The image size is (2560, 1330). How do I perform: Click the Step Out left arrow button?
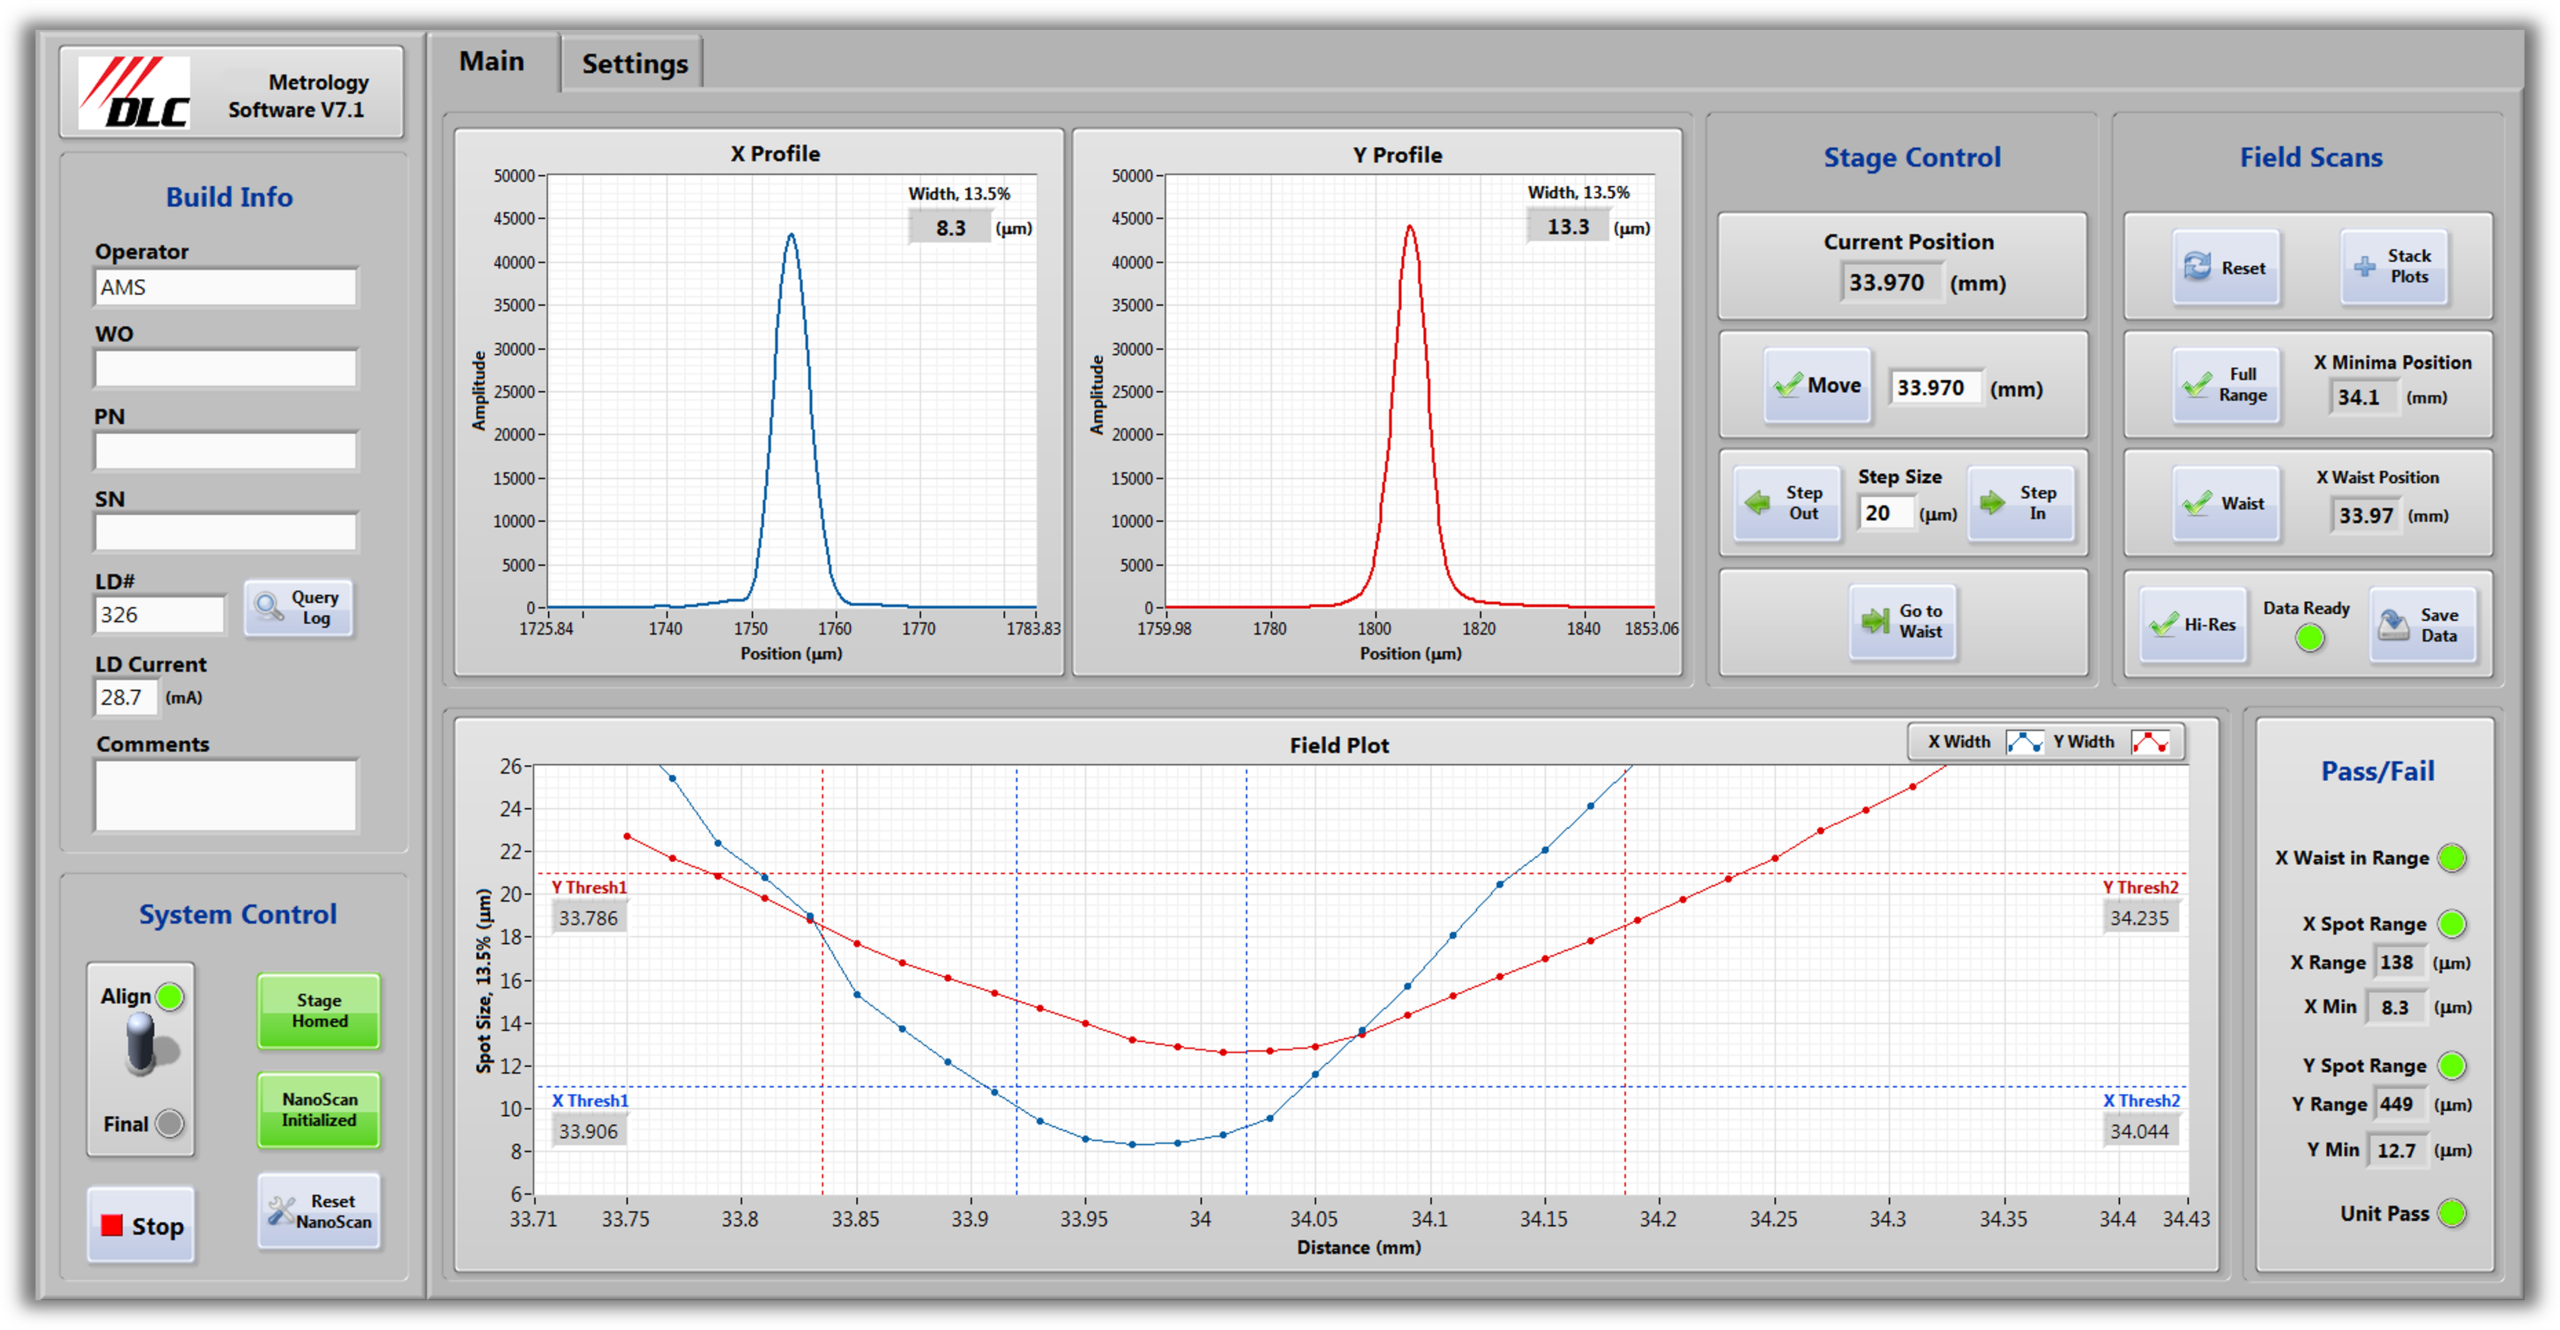click(x=1787, y=503)
